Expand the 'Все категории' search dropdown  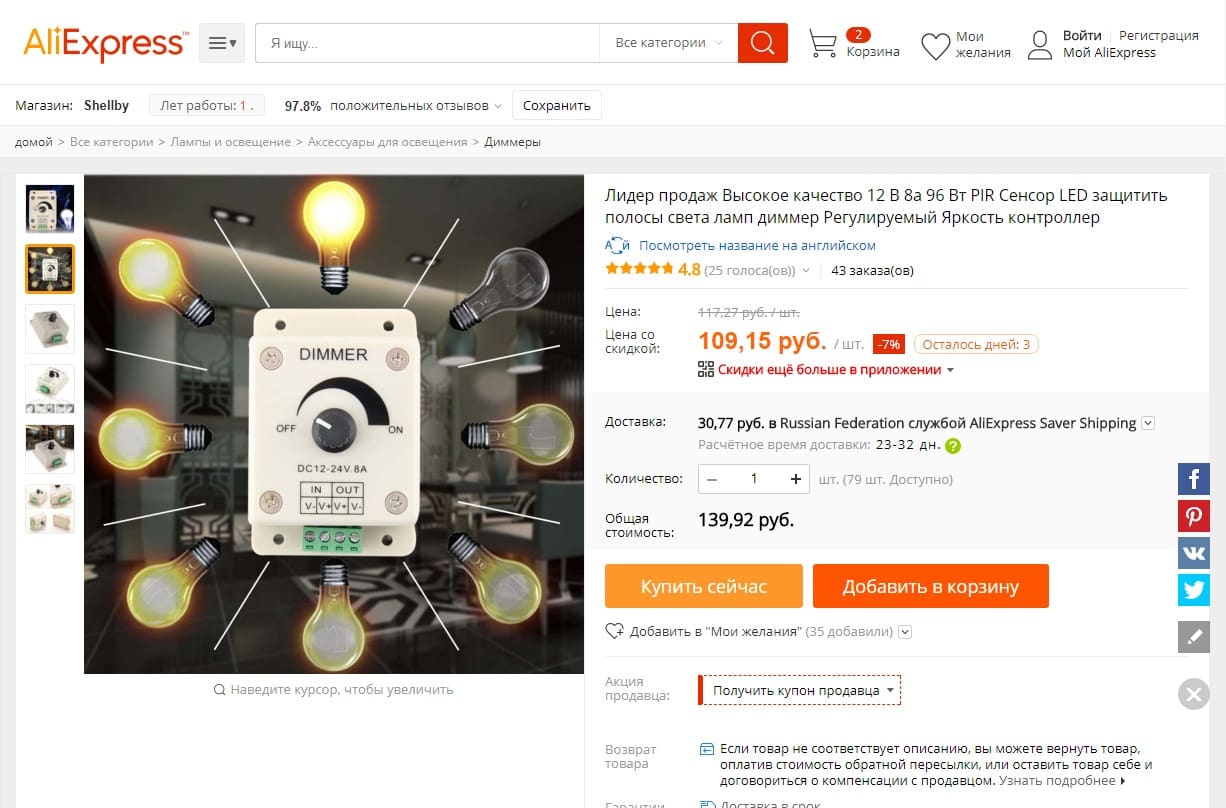pos(668,43)
